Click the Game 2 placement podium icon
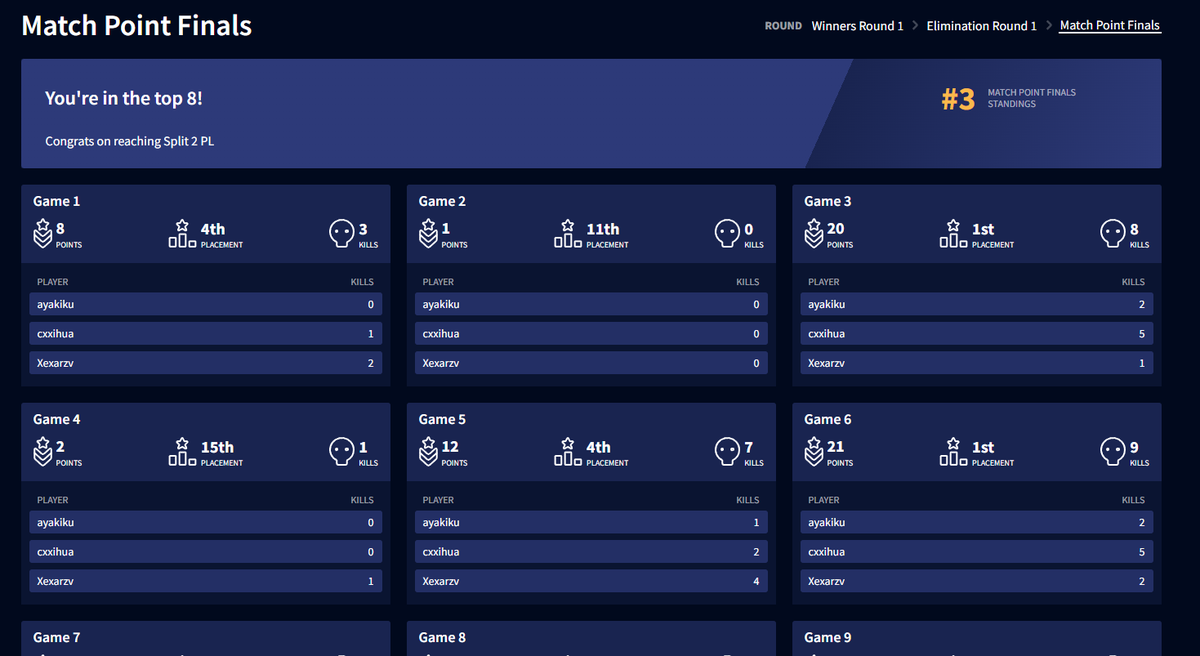Image resolution: width=1200 pixels, height=656 pixels. 568,234
